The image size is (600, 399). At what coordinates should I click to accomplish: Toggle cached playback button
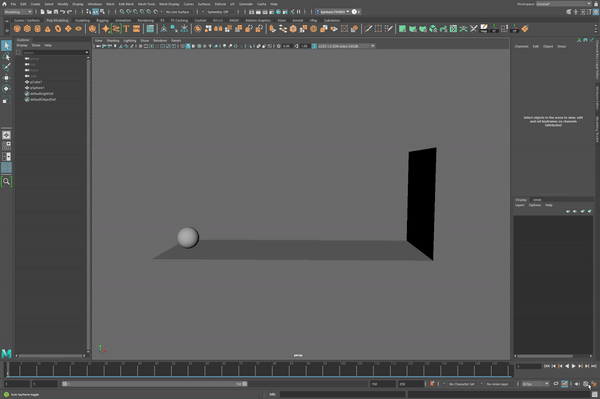(x=564, y=384)
